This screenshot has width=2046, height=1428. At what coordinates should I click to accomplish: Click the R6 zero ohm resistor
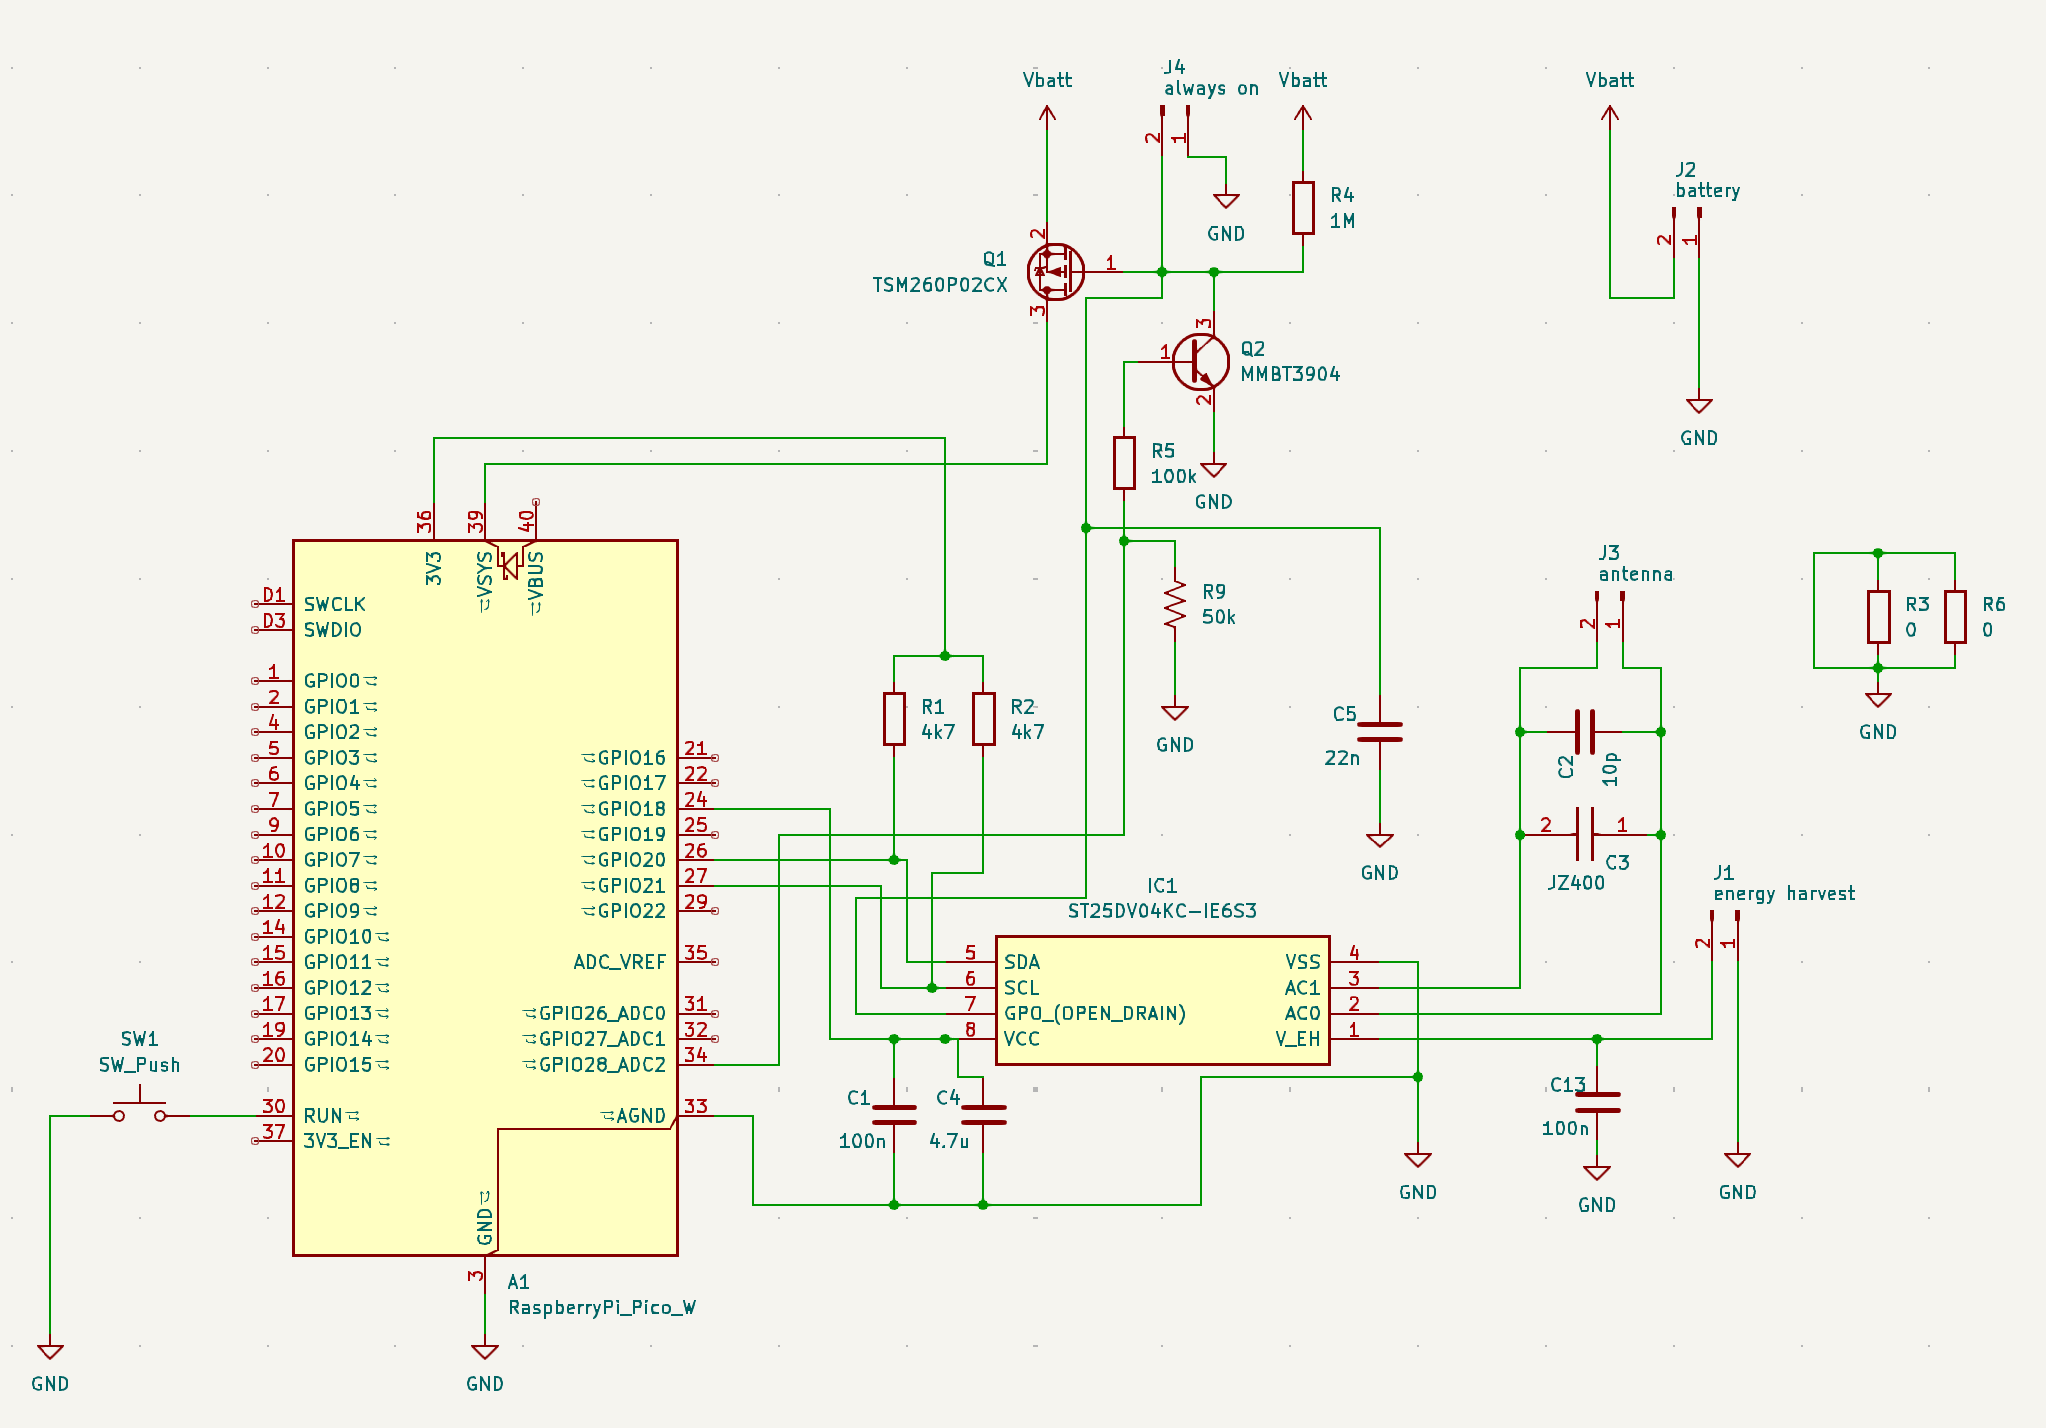[1955, 617]
